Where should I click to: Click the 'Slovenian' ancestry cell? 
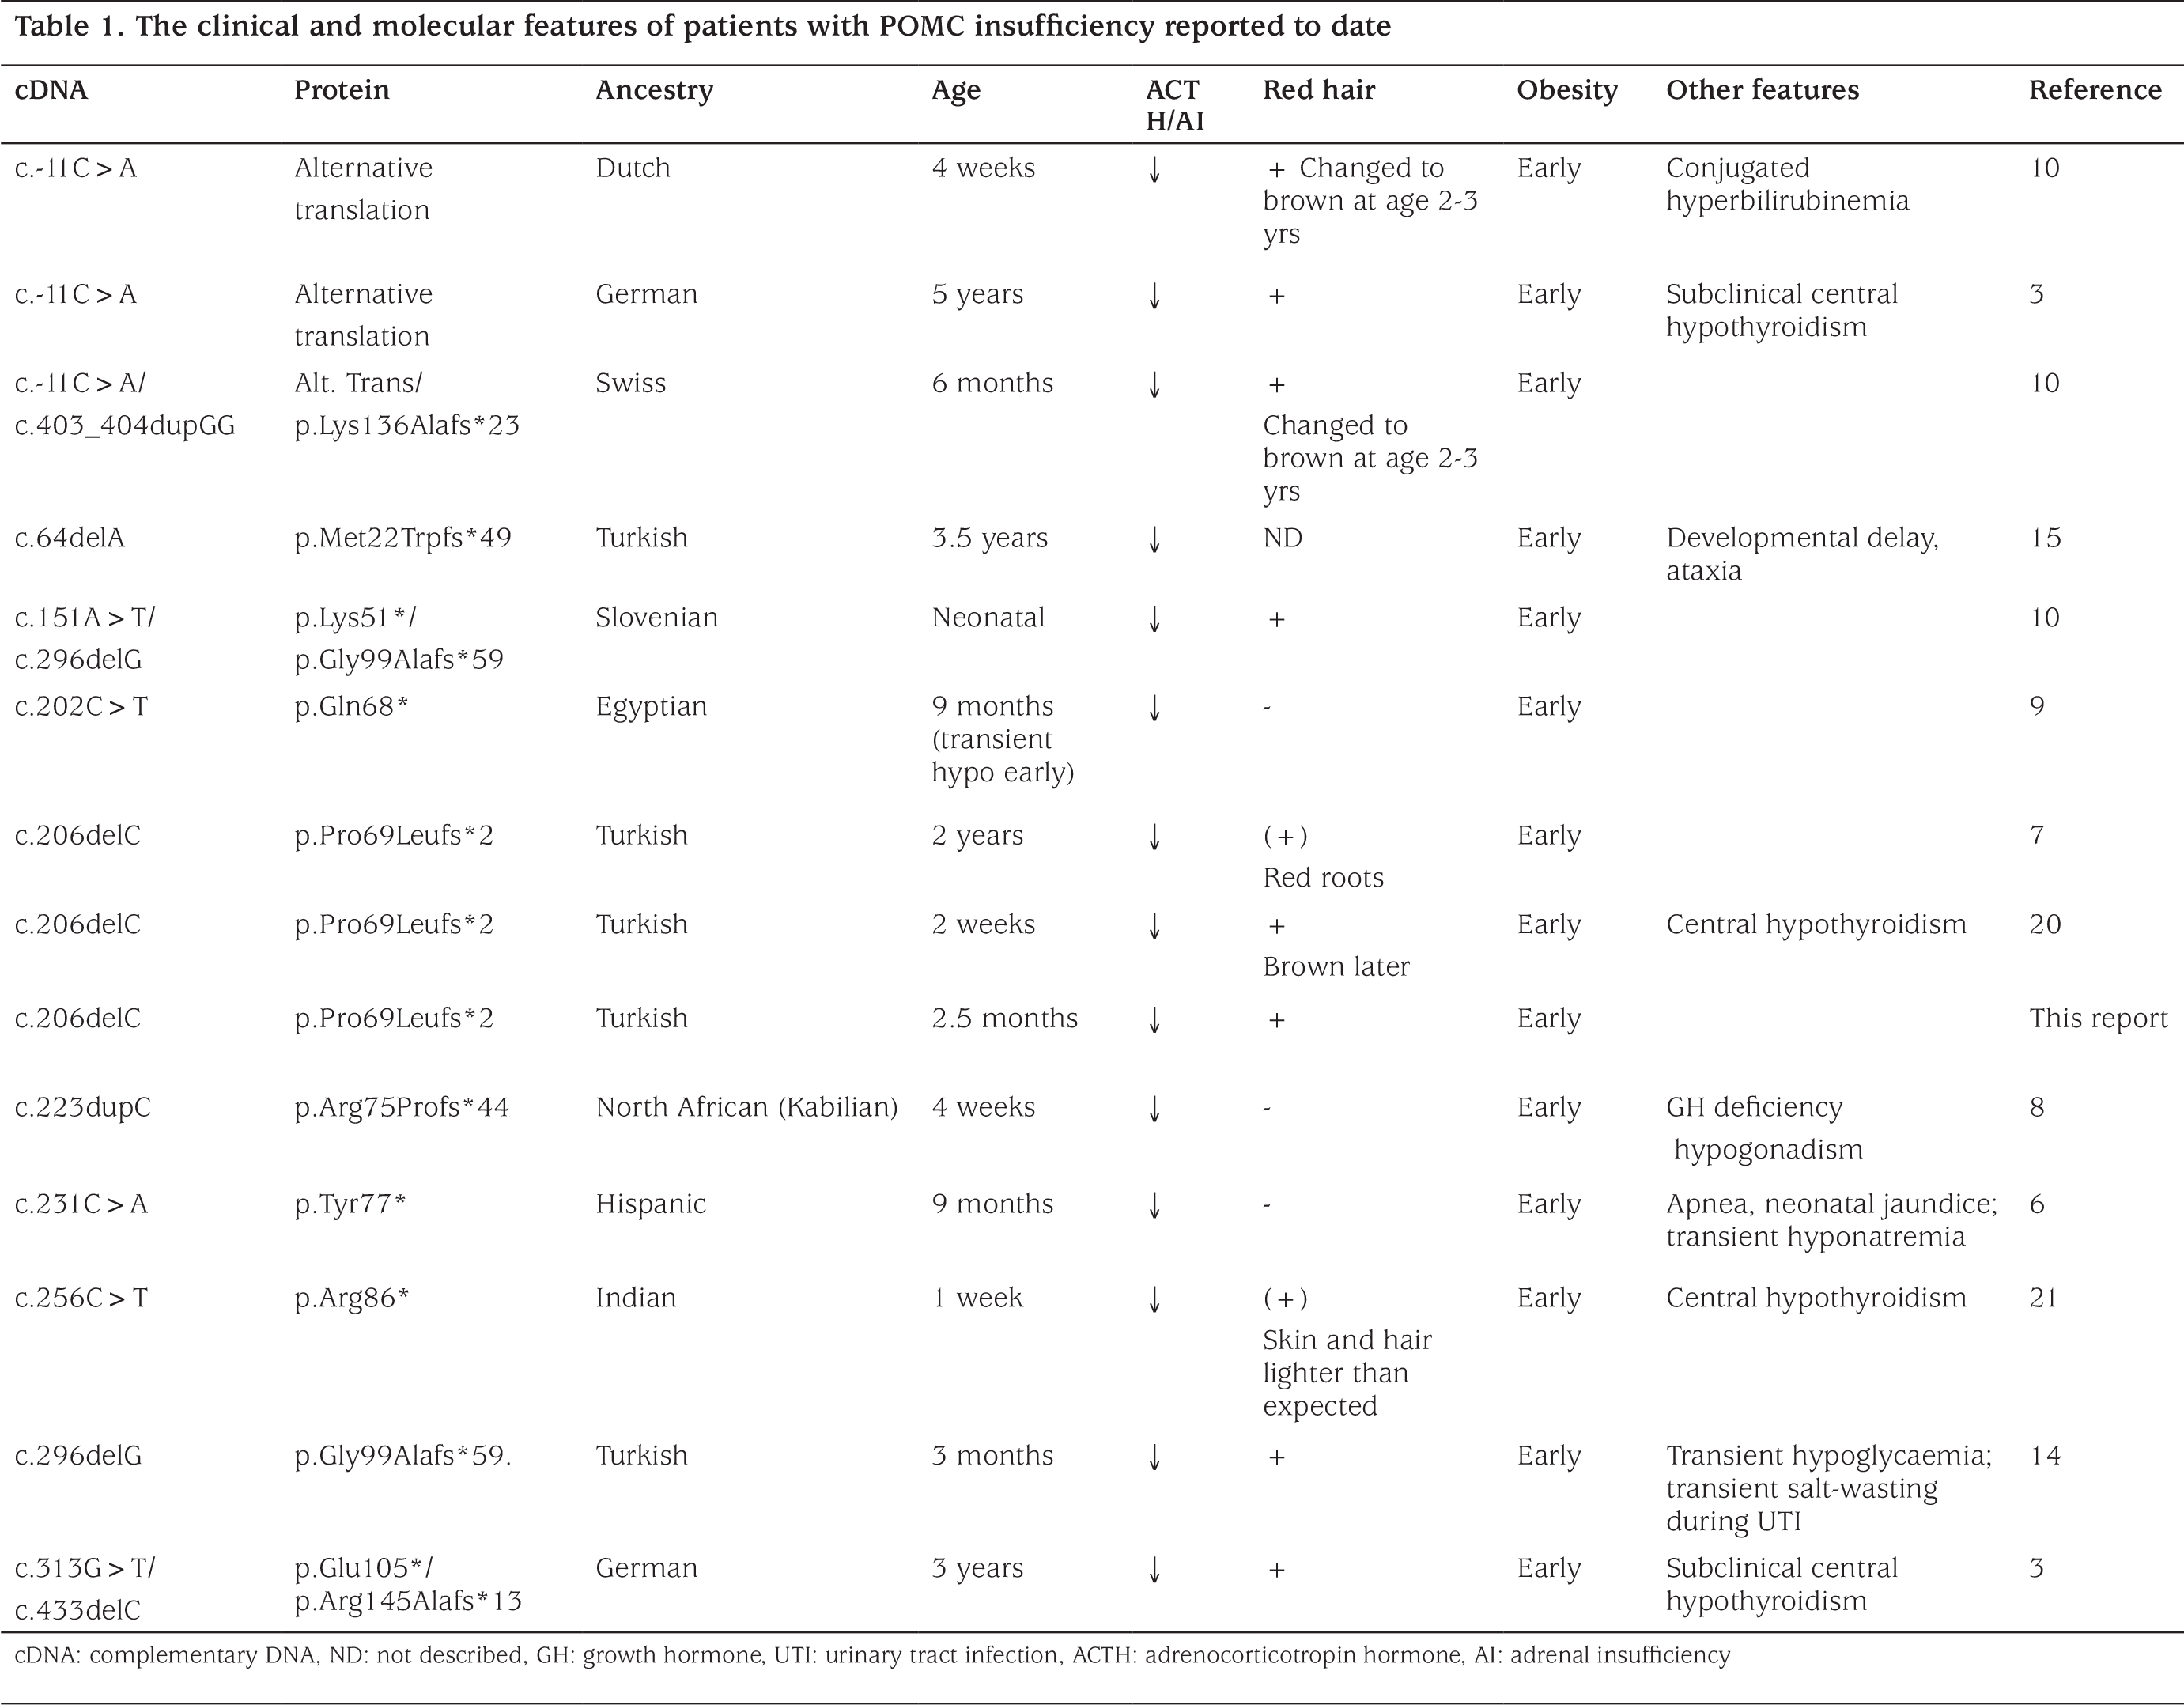656,617
